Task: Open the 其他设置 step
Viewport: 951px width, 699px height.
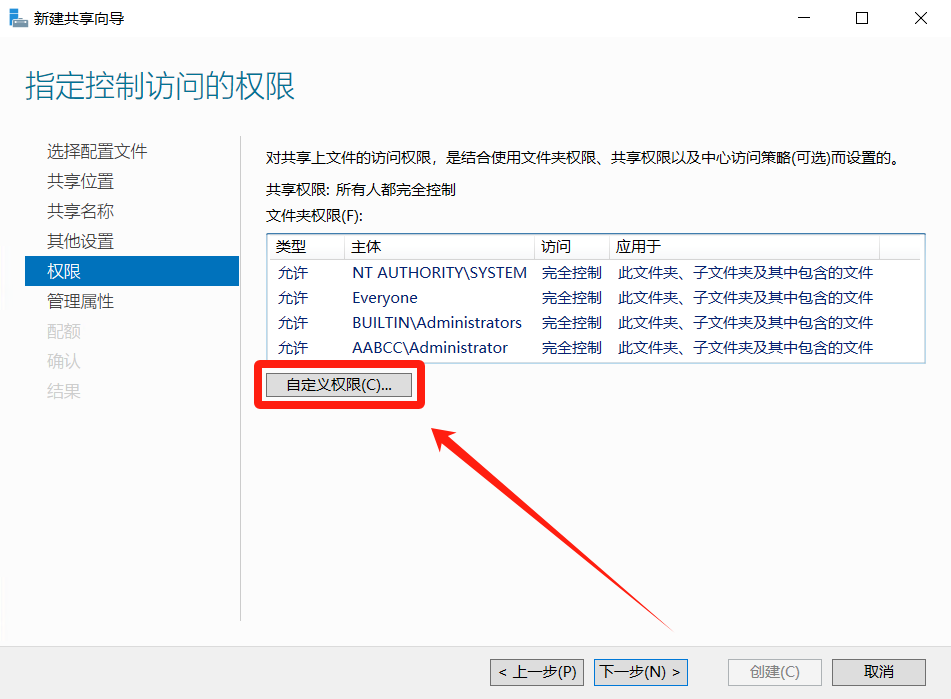Action: point(80,241)
